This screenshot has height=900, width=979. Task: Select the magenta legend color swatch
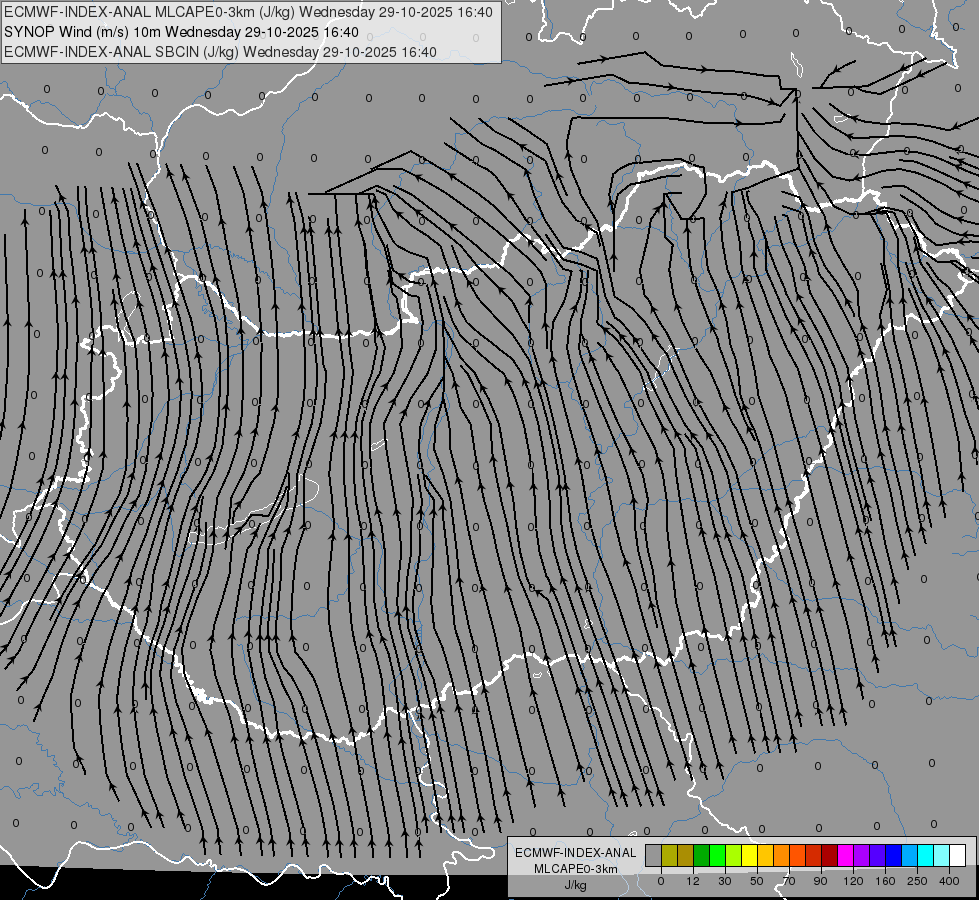[x=845, y=855]
